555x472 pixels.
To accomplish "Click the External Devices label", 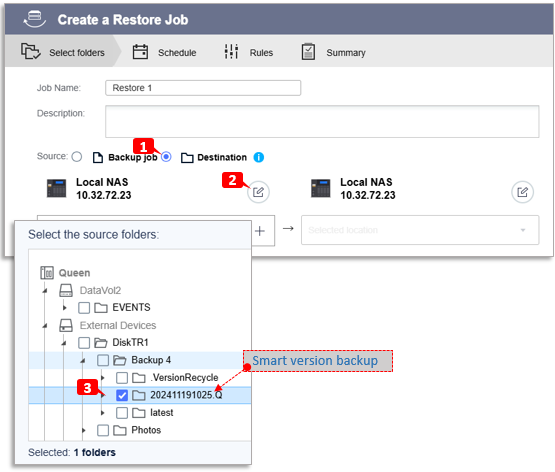I will click(118, 325).
